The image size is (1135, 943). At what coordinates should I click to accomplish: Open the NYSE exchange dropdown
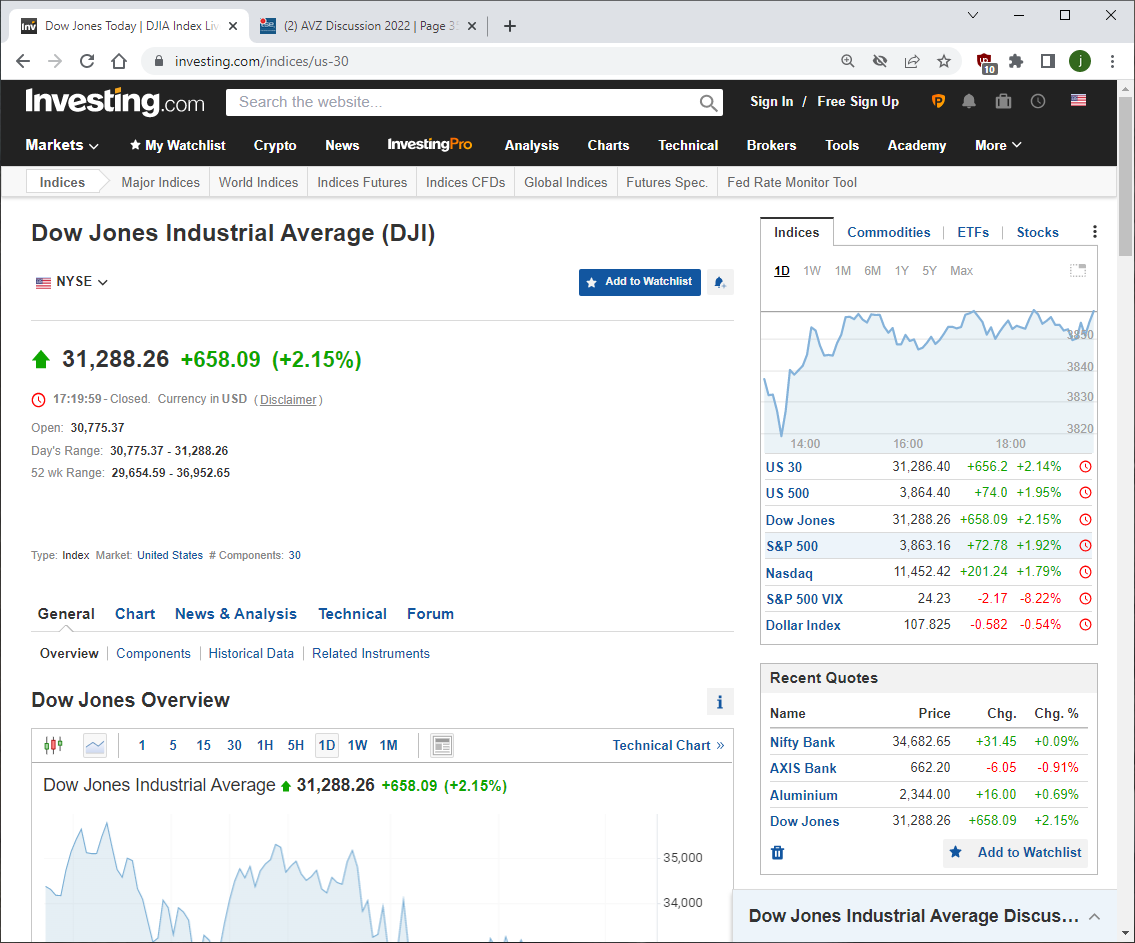[72, 282]
